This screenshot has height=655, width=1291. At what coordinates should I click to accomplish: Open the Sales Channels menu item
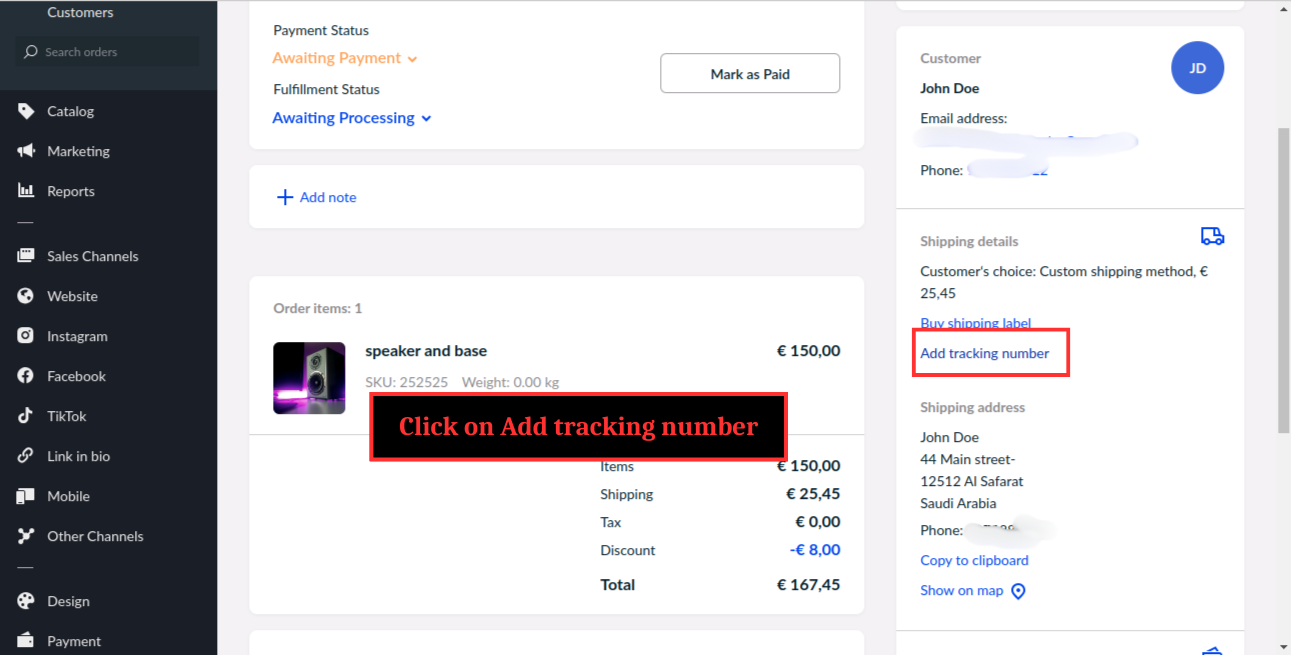coord(92,256)
